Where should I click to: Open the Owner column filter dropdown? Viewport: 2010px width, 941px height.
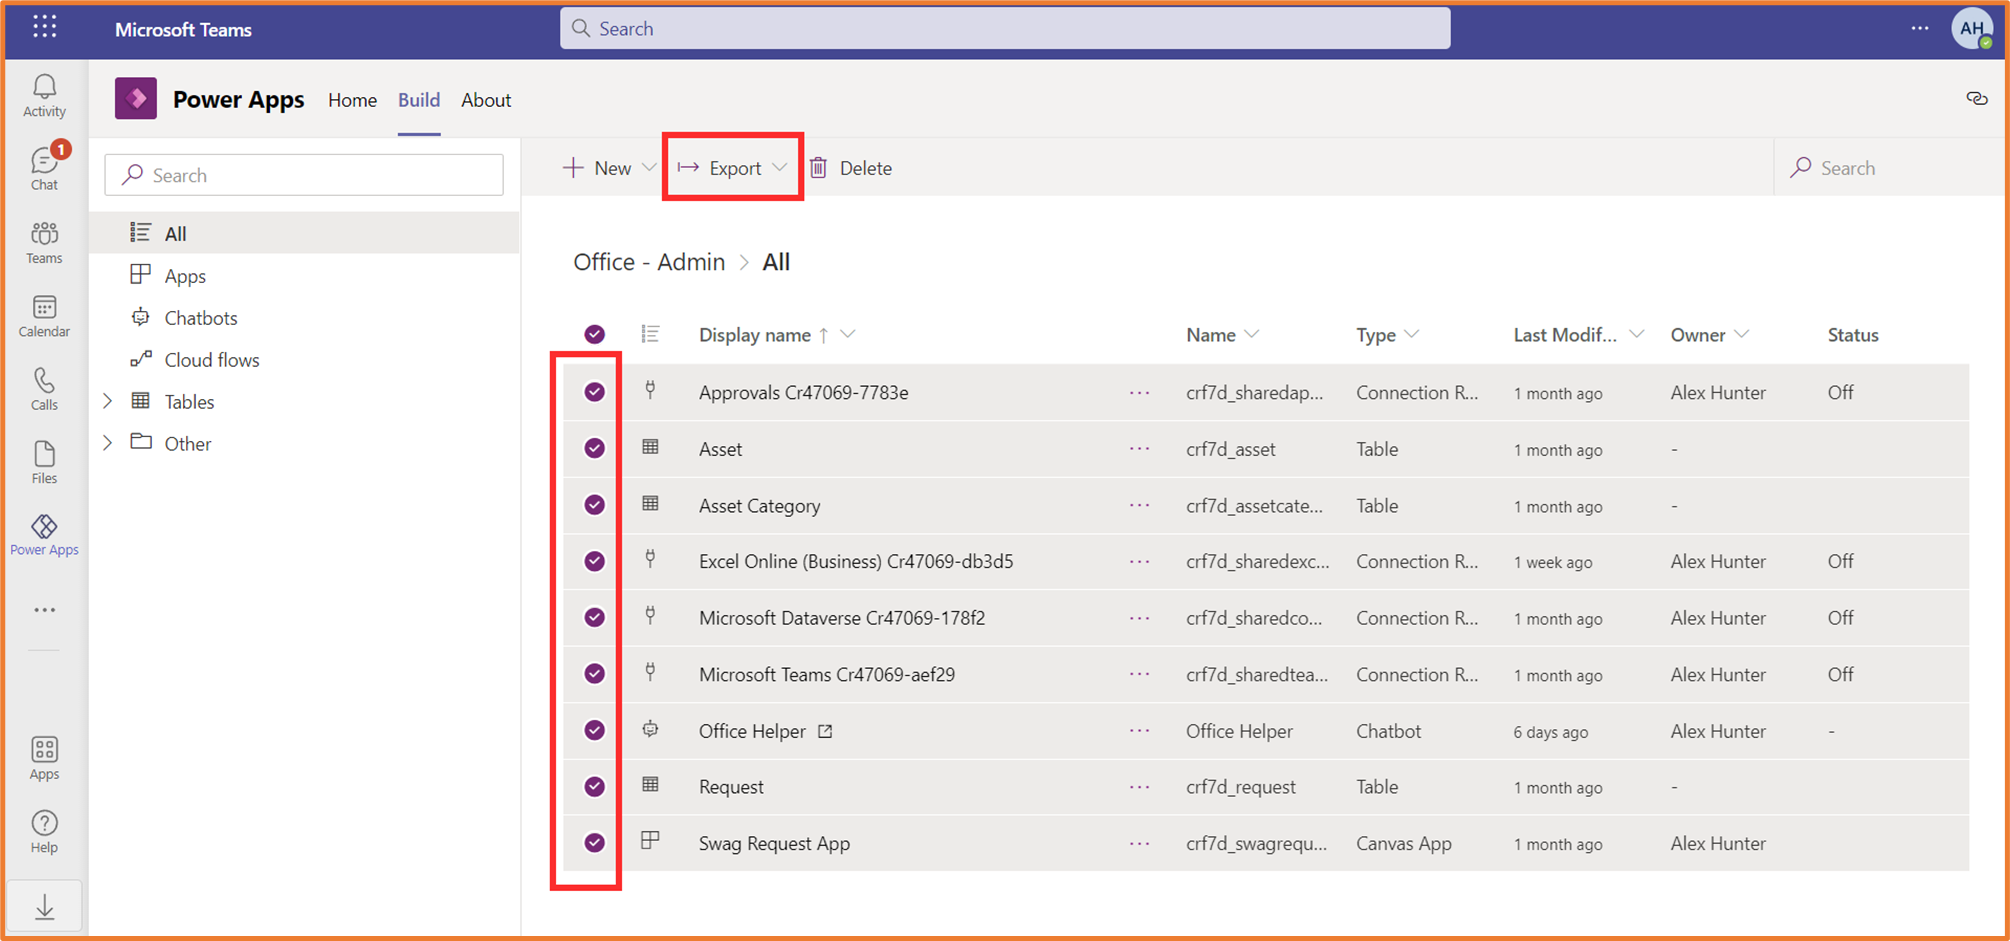[1742, 334]
